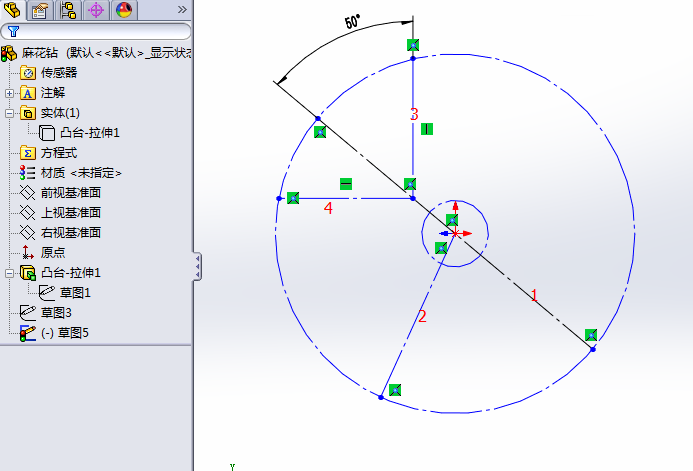Expand the 注解 annotations folder
Viewport: 693px width, 471px height.
[10, 92]
